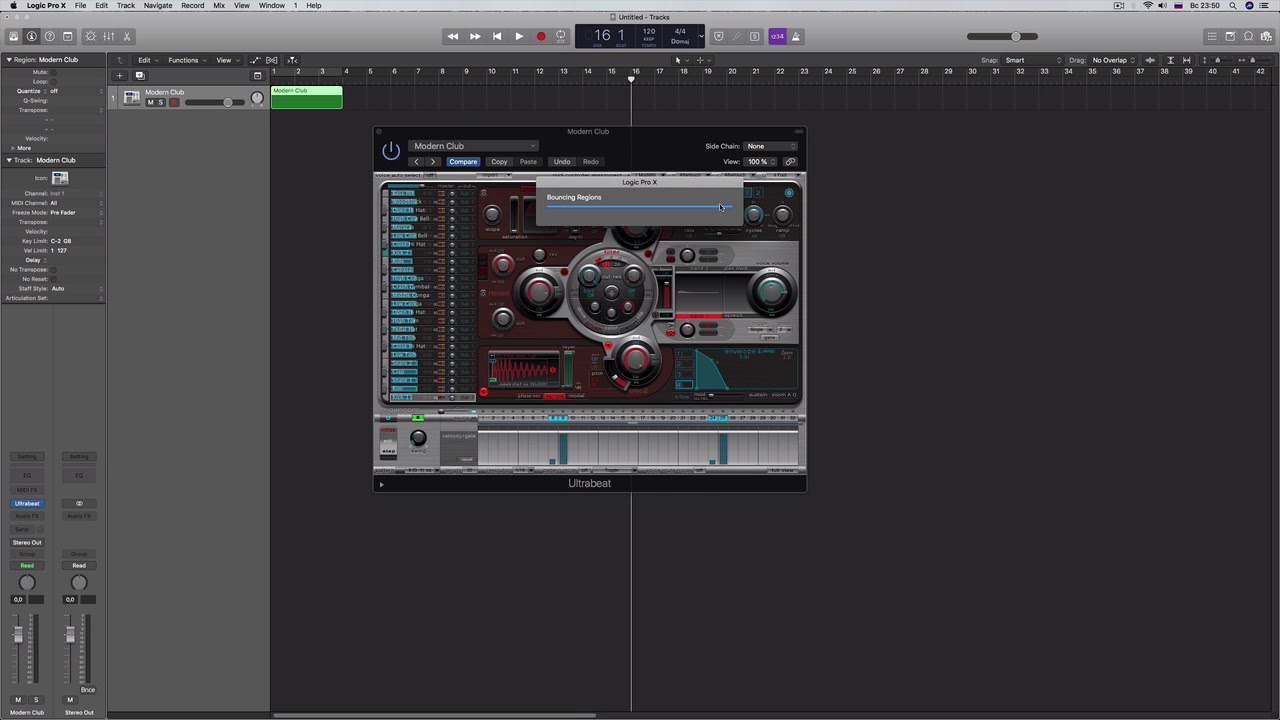Load previous preset with left arrow
The width and height of the screenshot is (1280, 720).
pos(416,162)
